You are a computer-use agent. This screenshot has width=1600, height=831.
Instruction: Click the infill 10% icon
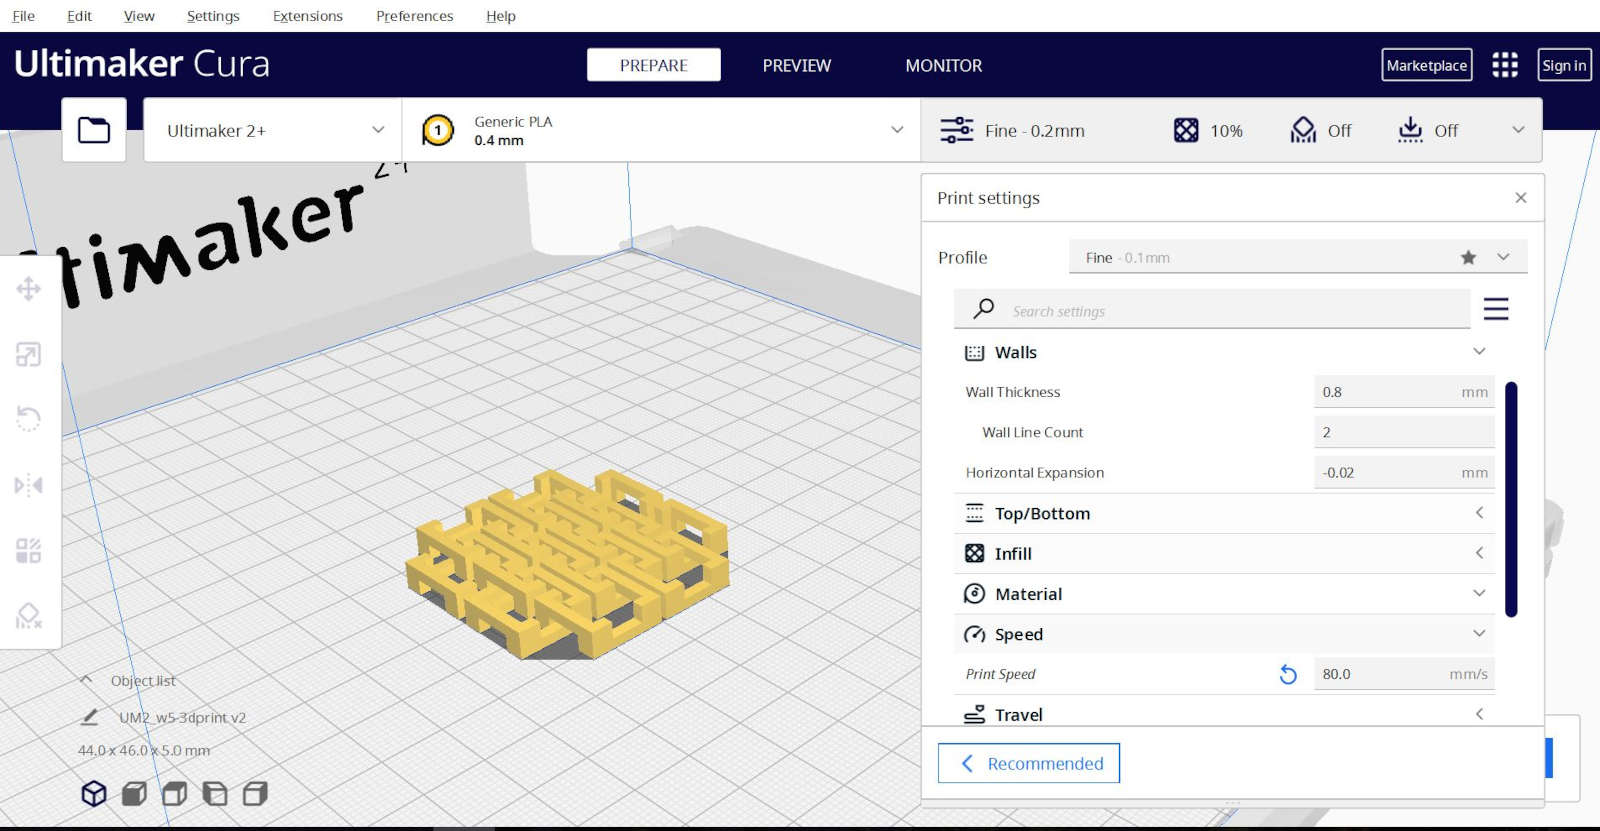click(x=1186, y=130)
